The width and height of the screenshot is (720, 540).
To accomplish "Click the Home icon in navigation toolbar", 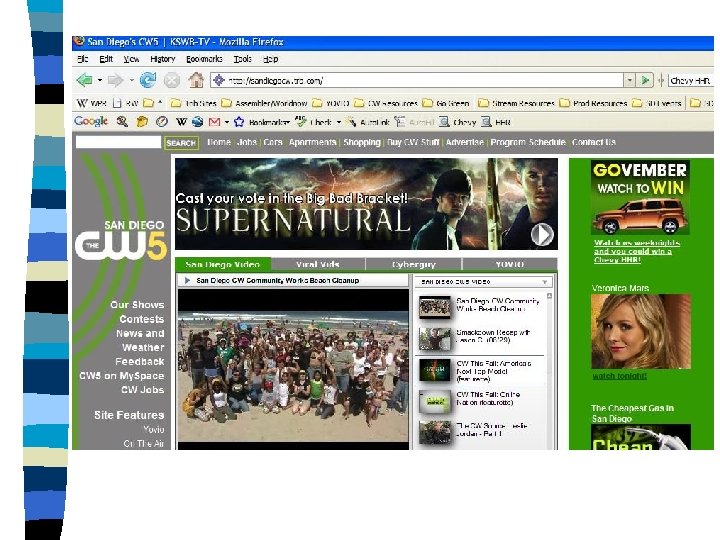I will [x=196, y=80].
